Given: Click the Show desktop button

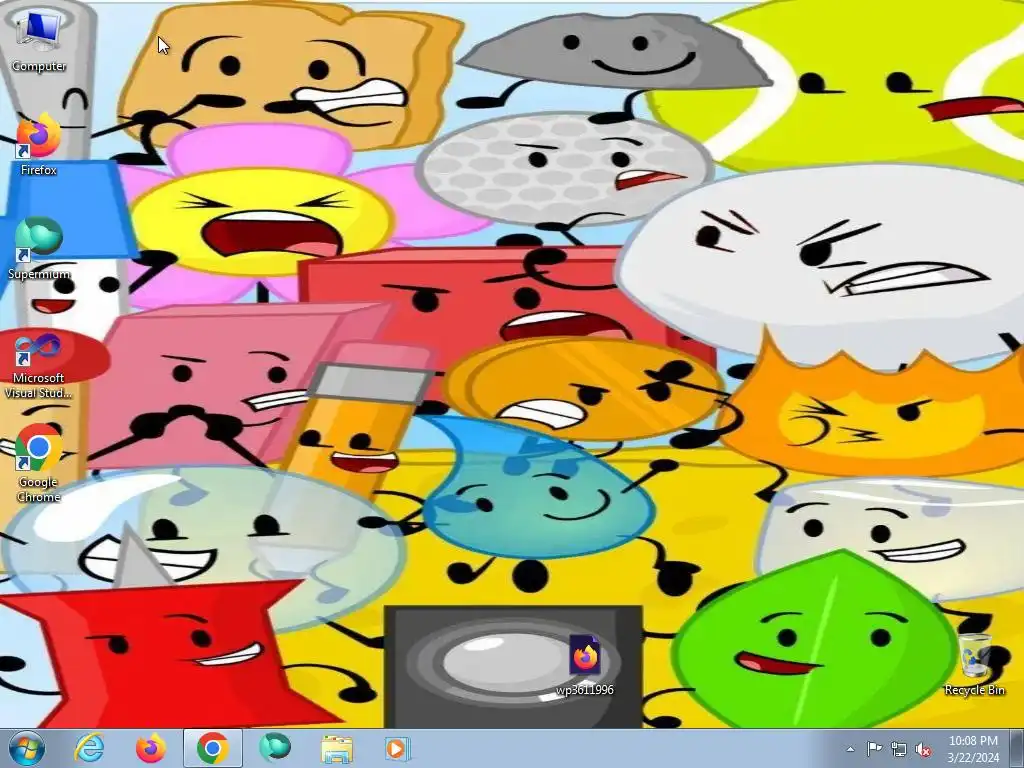Looking at the screenshot, I should (x=1017, y=749).
